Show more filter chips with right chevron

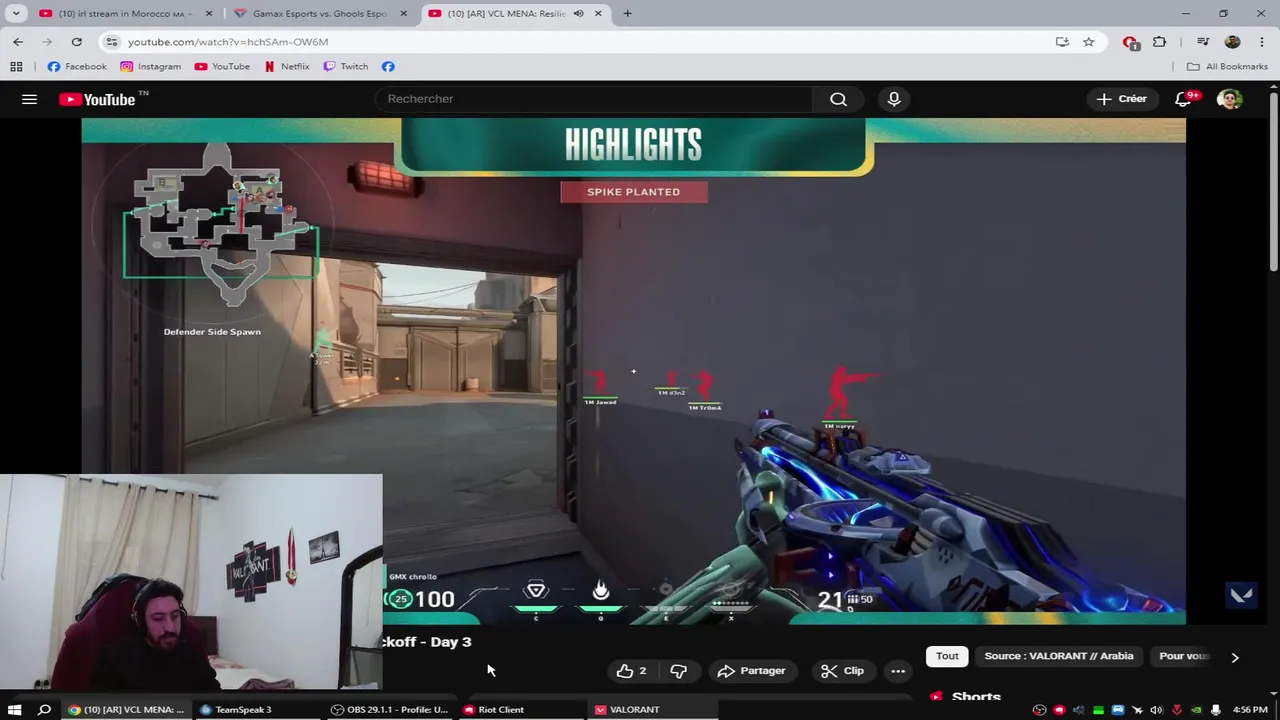(1235, 657)
